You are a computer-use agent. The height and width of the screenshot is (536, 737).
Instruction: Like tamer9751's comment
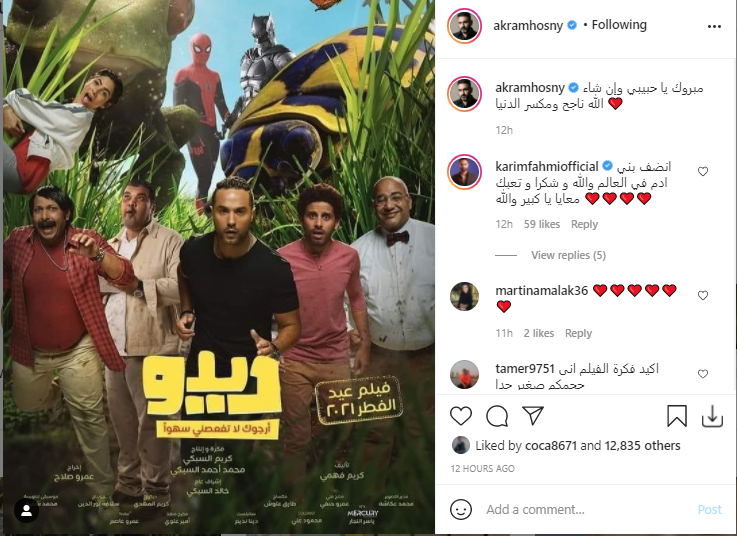703,374
